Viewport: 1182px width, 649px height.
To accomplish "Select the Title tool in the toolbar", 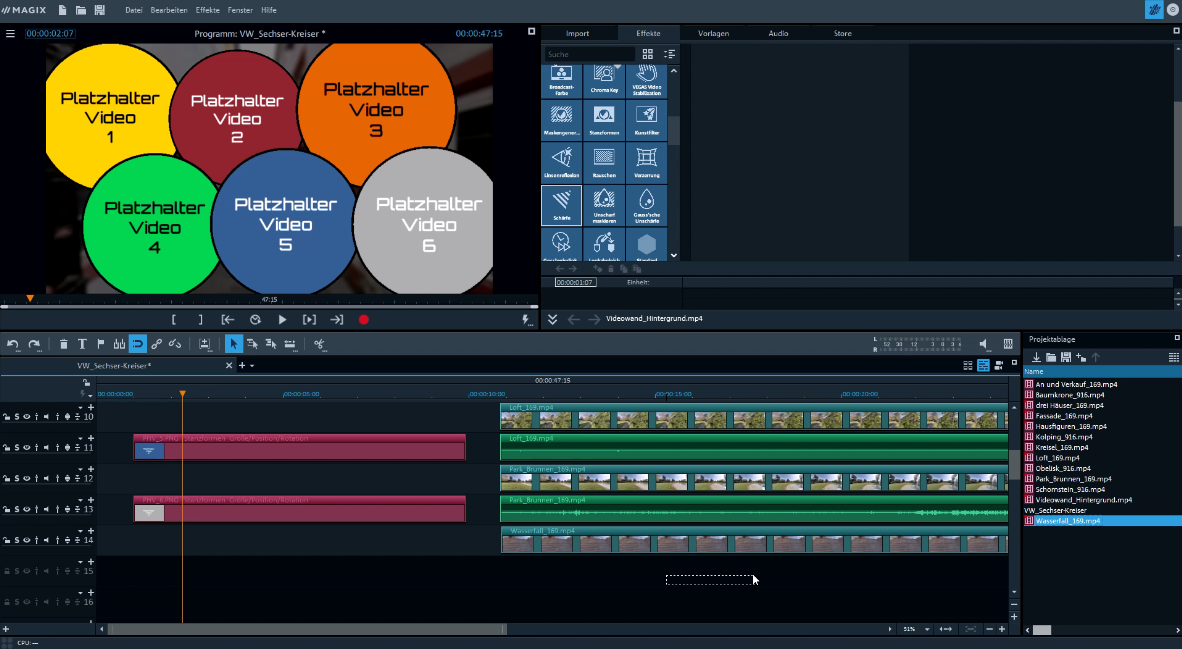I will tap(82, 344).
